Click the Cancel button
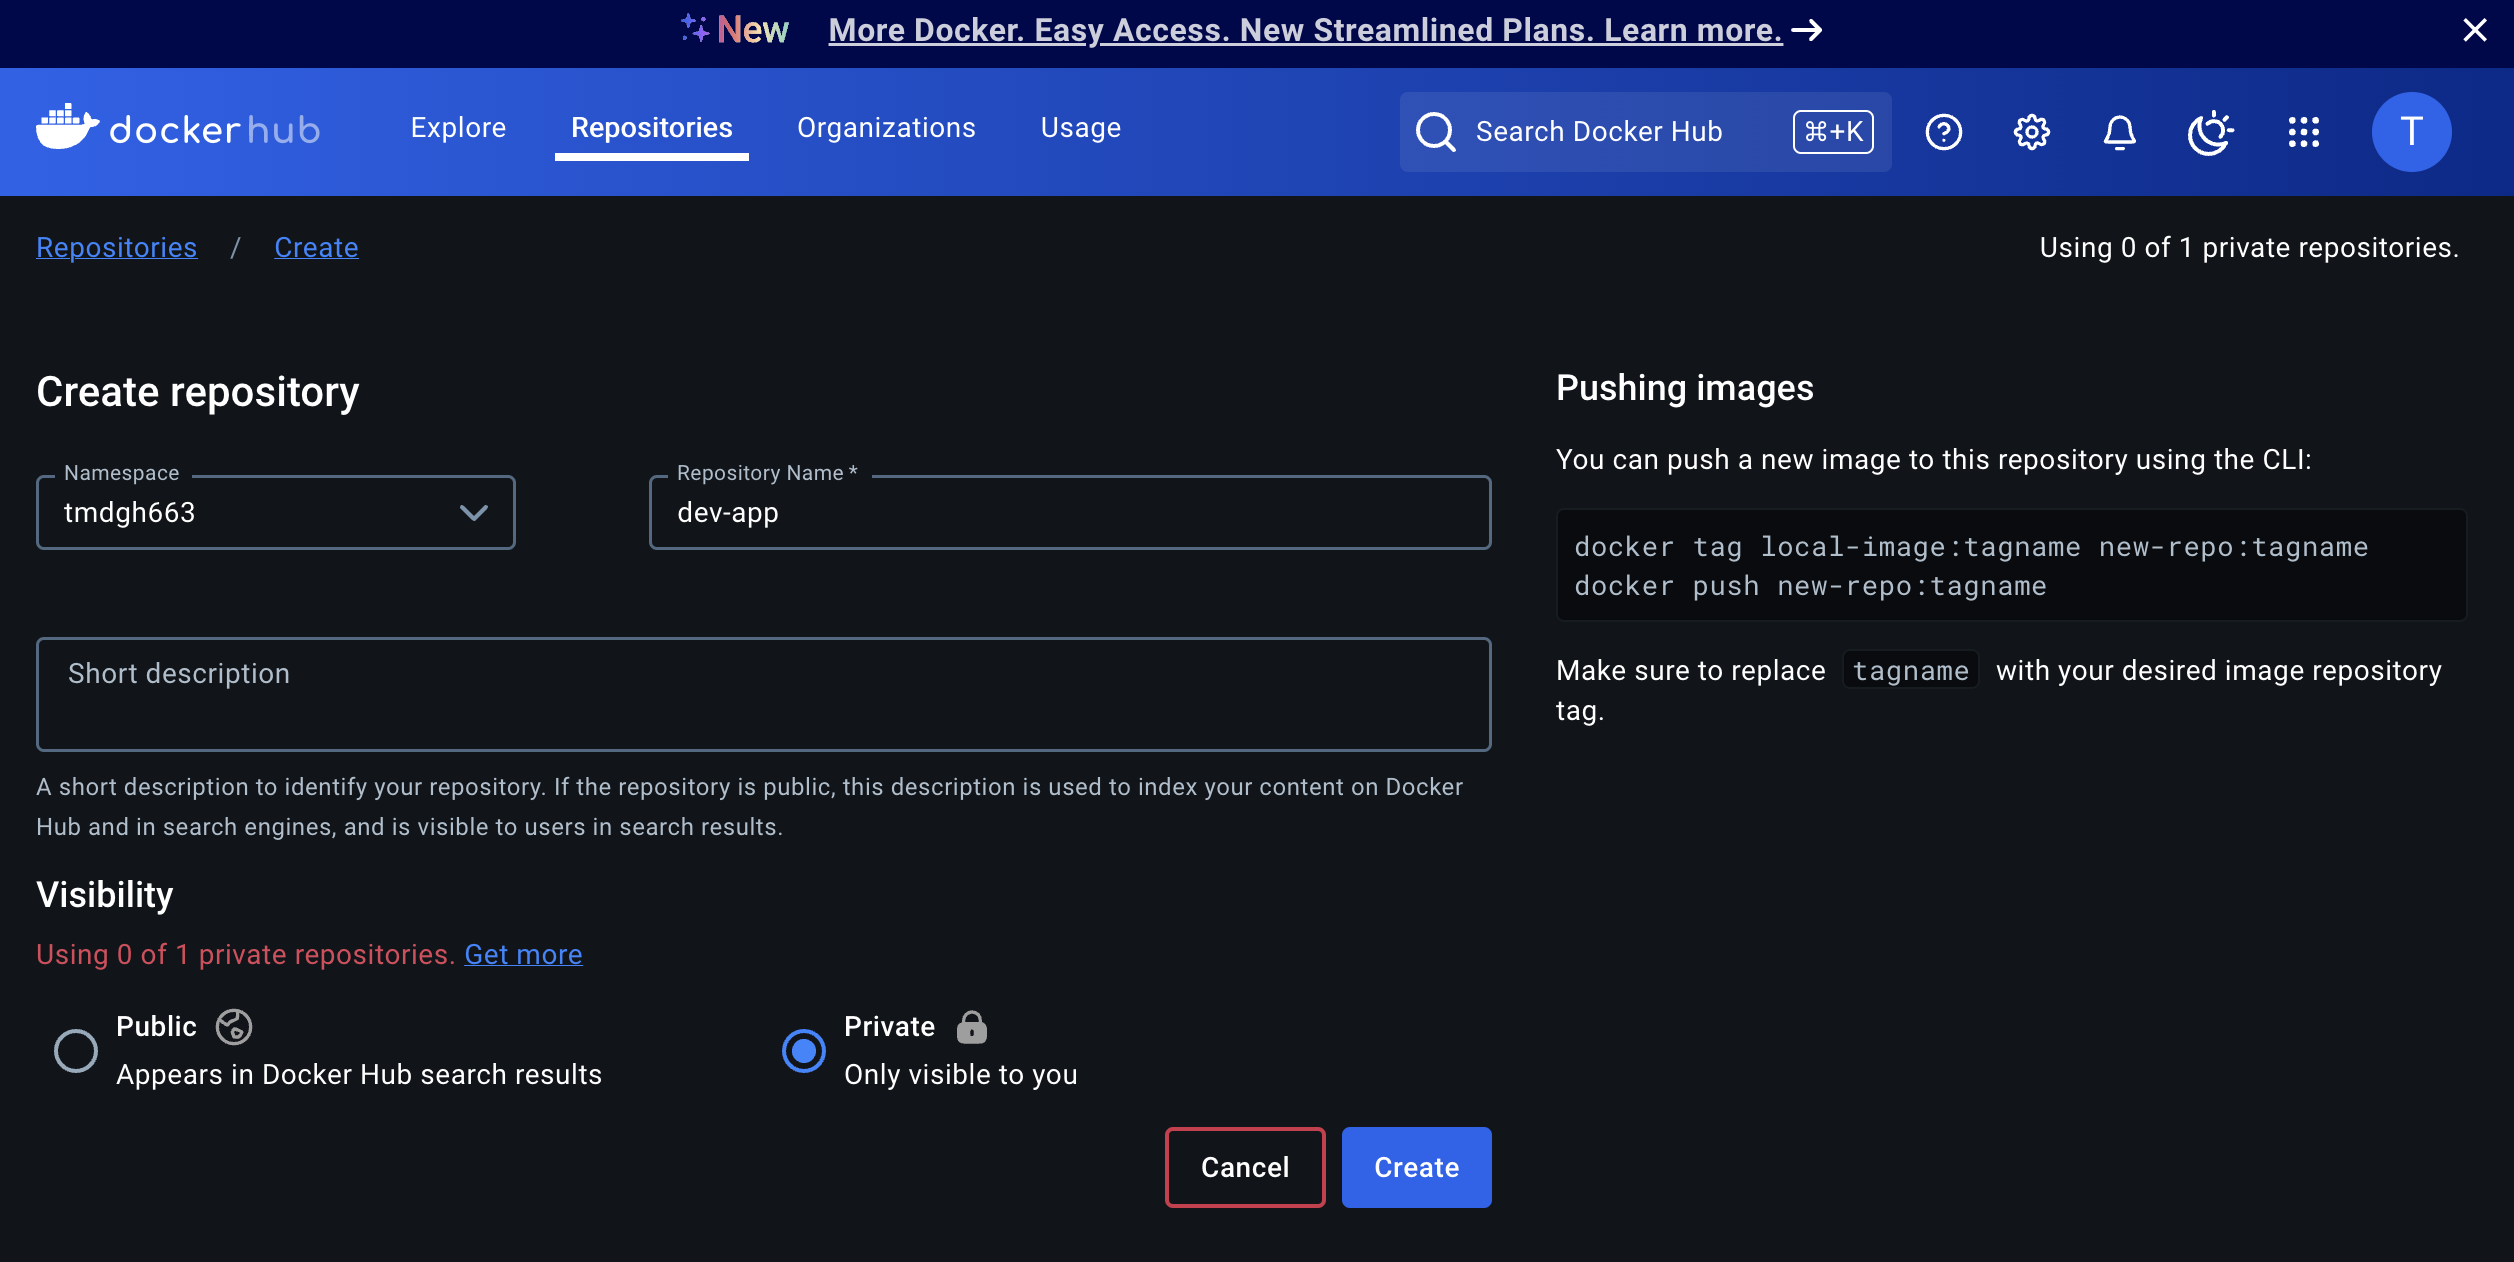Screen dimensions: 2514x1262 (x=1244, y=1167)
